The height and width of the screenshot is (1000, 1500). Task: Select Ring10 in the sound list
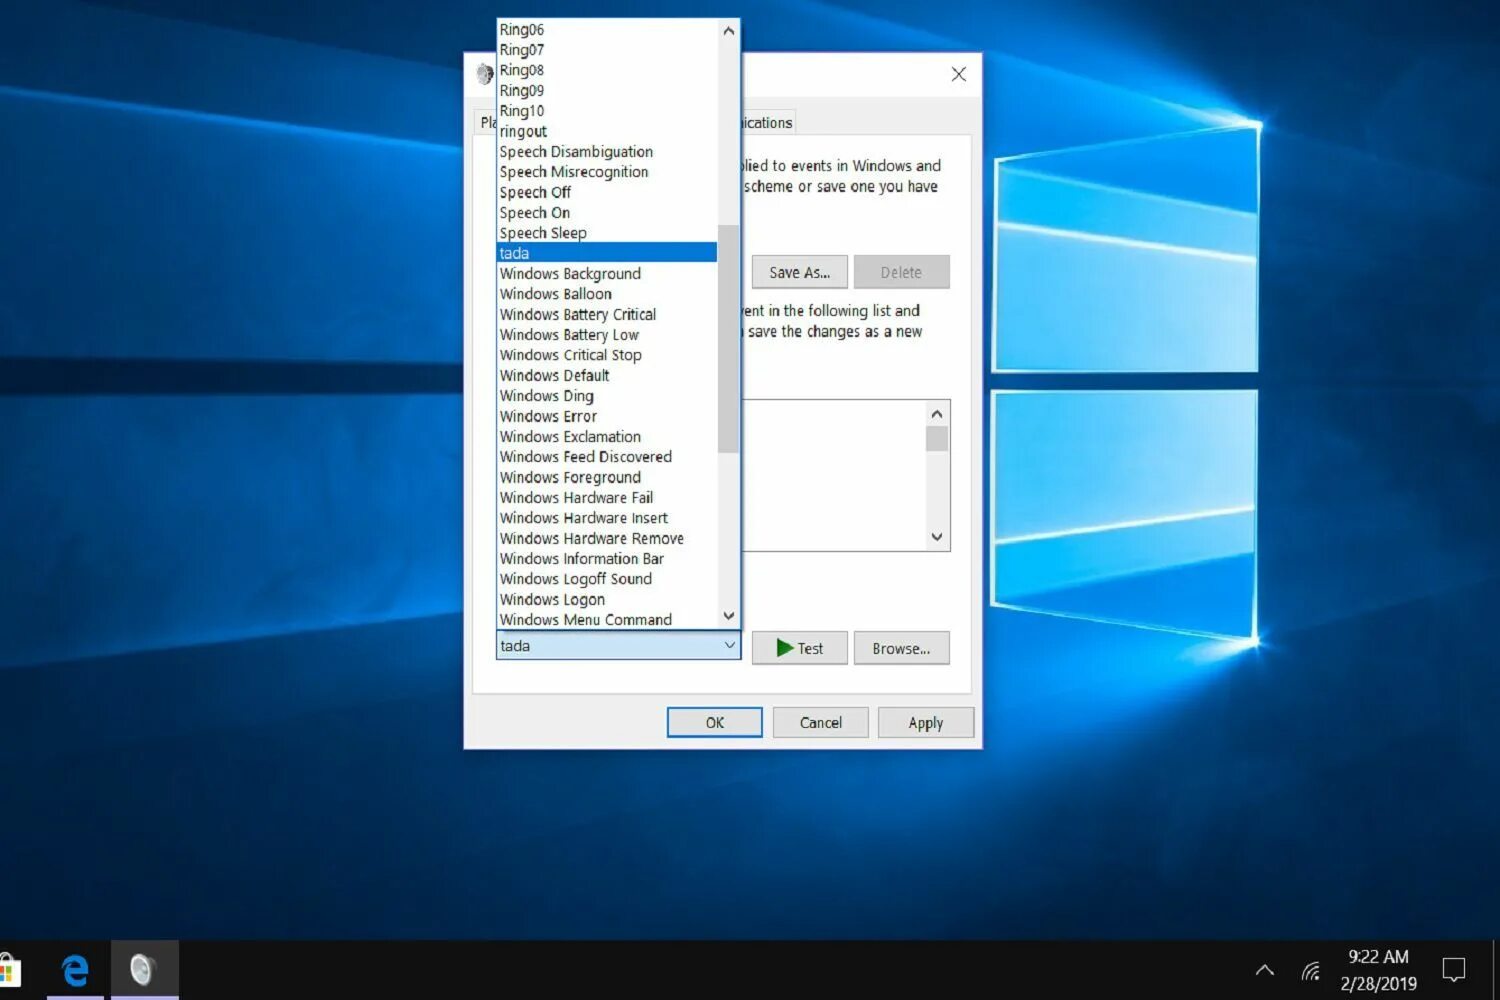tap(607, 111)
